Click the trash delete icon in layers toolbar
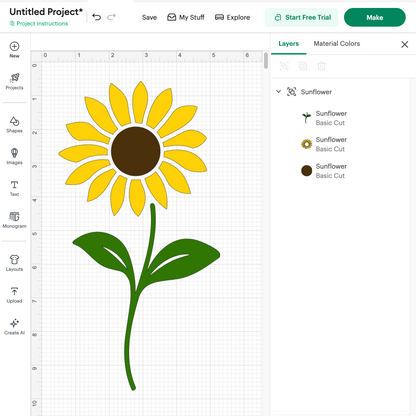The height and width of the screenshot is (416, 416). pyautogui.click(x=321, y=66)
